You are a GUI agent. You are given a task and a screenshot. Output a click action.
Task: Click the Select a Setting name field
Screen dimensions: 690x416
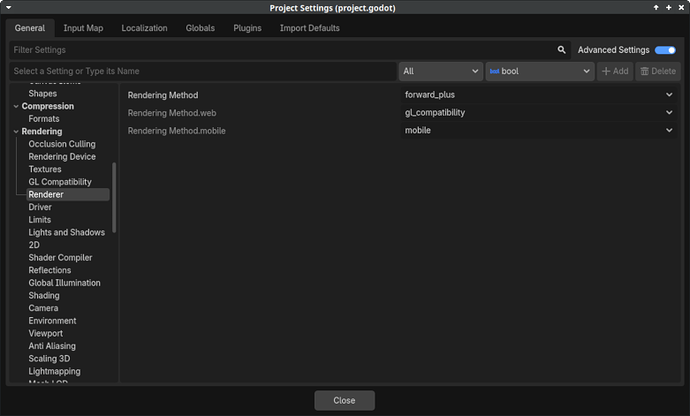[x=203, y=71]
